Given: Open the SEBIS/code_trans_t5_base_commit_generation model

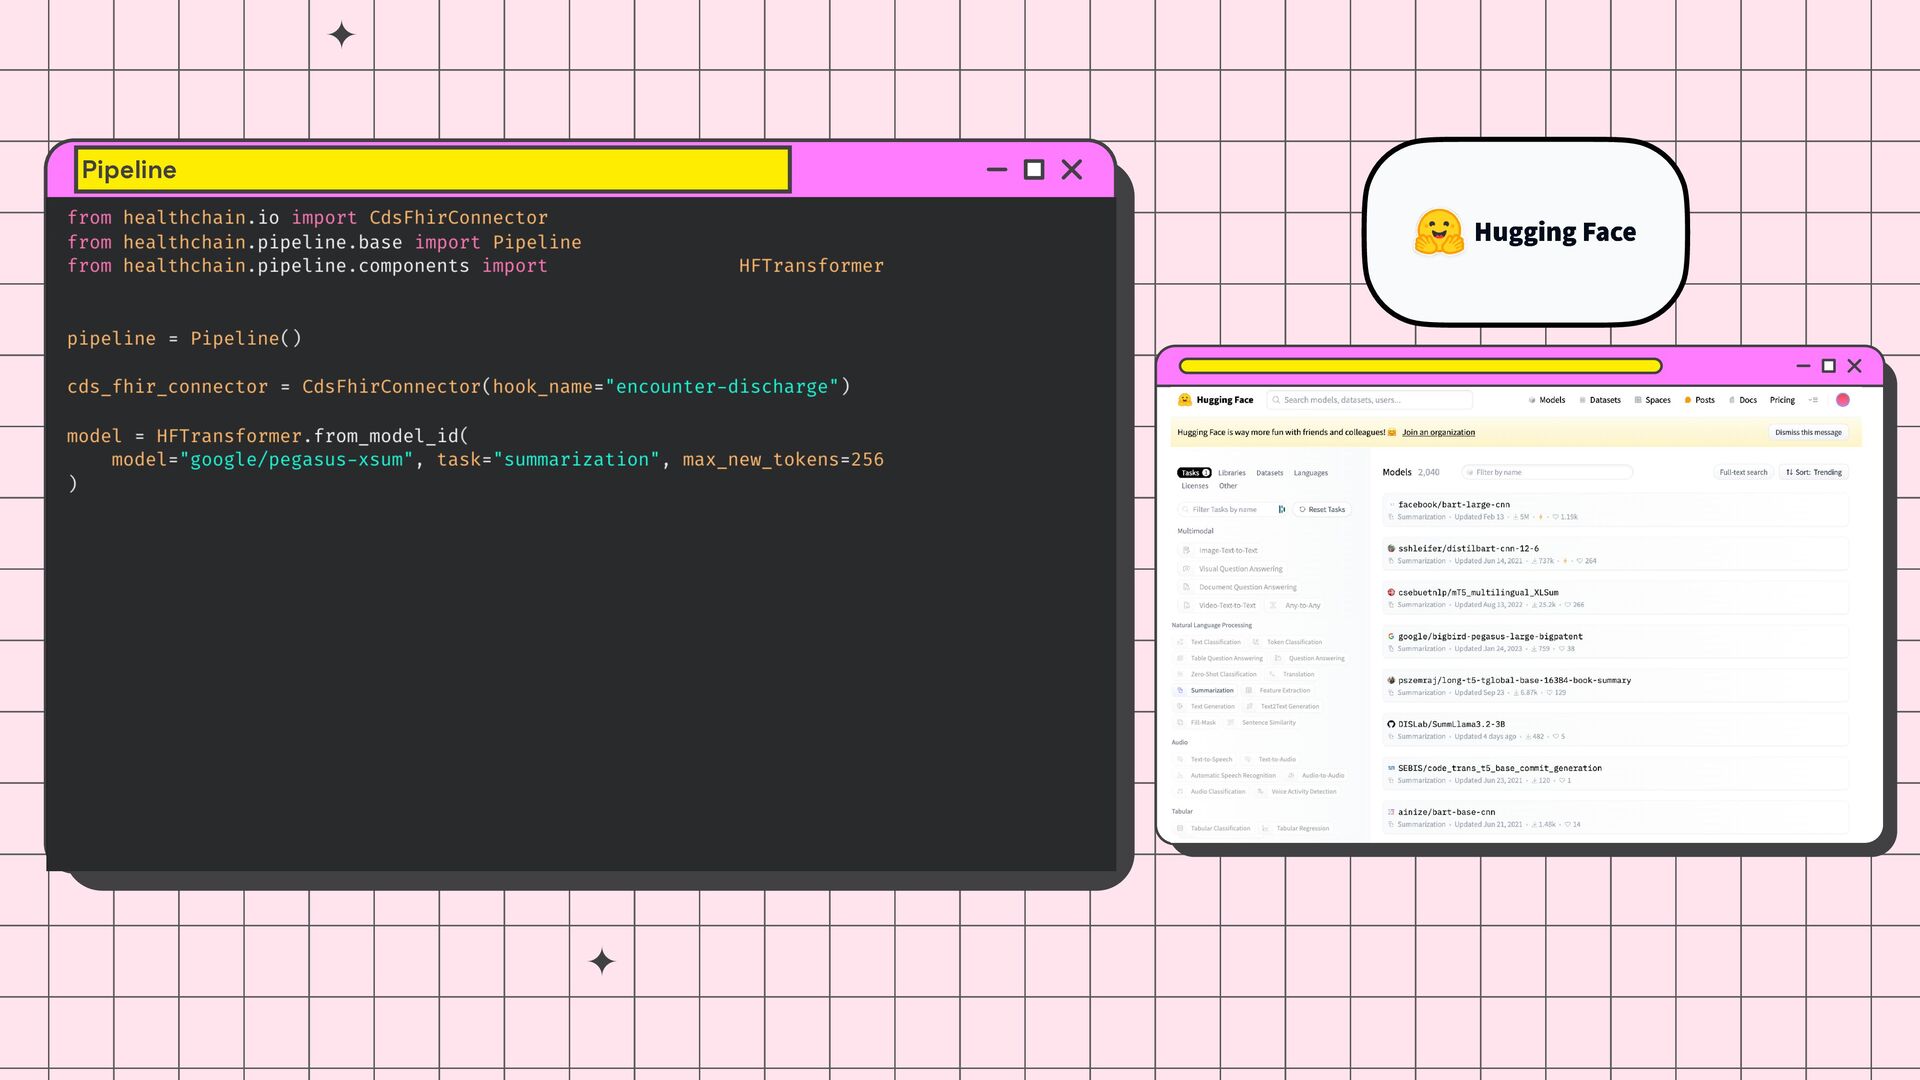Looking at the screenshot, I should coord(1615,774).
